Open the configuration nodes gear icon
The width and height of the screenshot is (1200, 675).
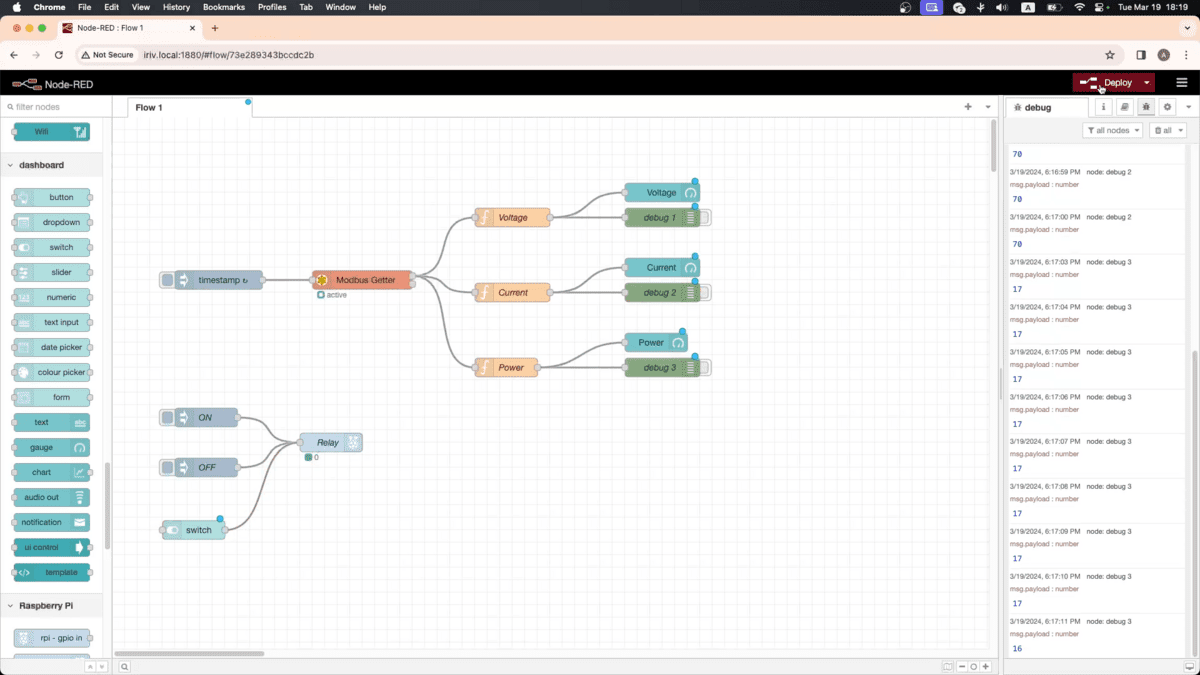[1167, 107]
